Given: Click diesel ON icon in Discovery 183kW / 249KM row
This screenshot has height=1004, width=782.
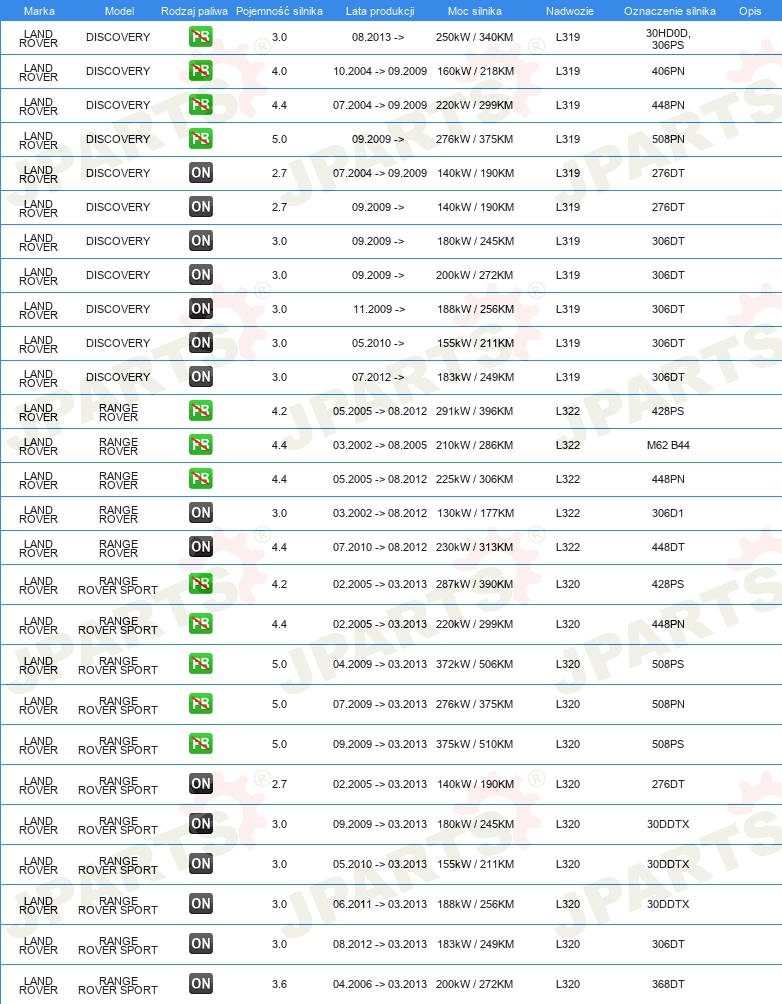Looking at the screenshot, I should (x=200, y=376).
